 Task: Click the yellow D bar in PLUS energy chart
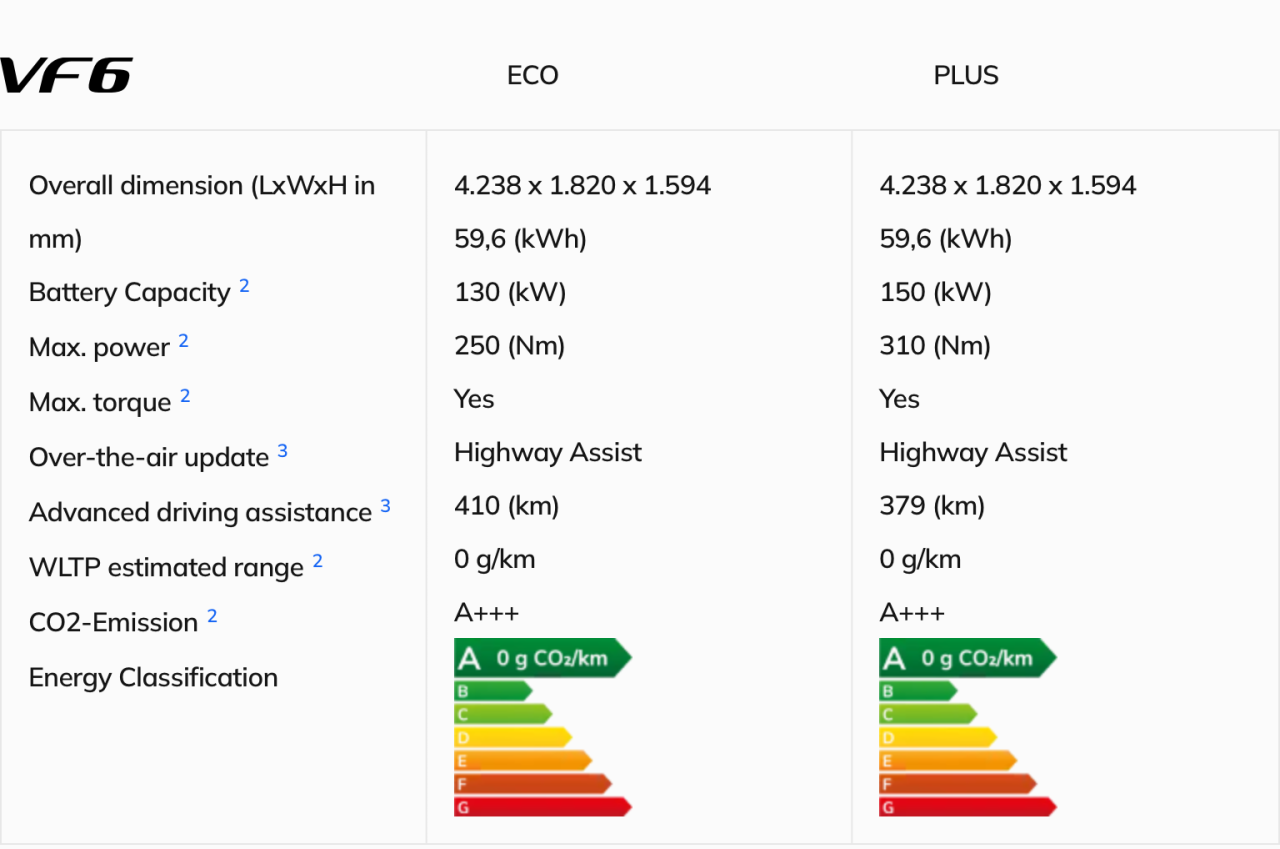click(x=938, y=737)
